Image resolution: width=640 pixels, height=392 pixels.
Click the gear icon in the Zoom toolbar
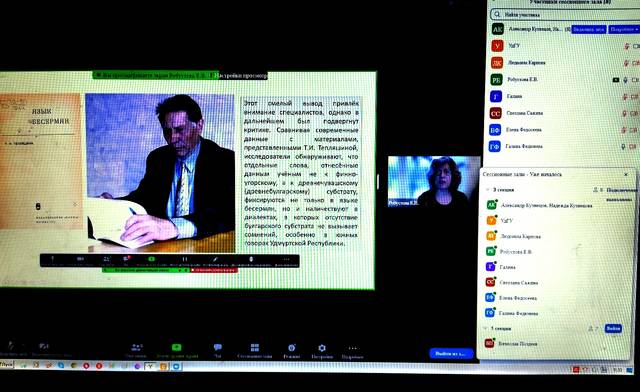[x=322, y=348]
